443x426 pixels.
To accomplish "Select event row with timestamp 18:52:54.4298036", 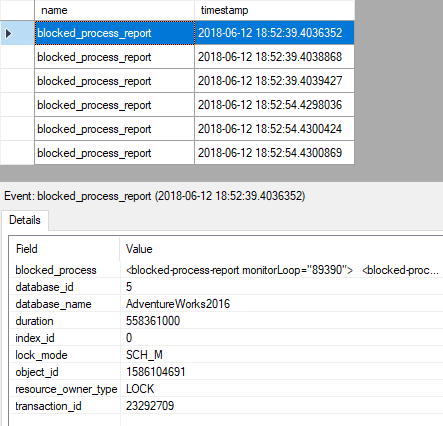I will pos(194,105).
